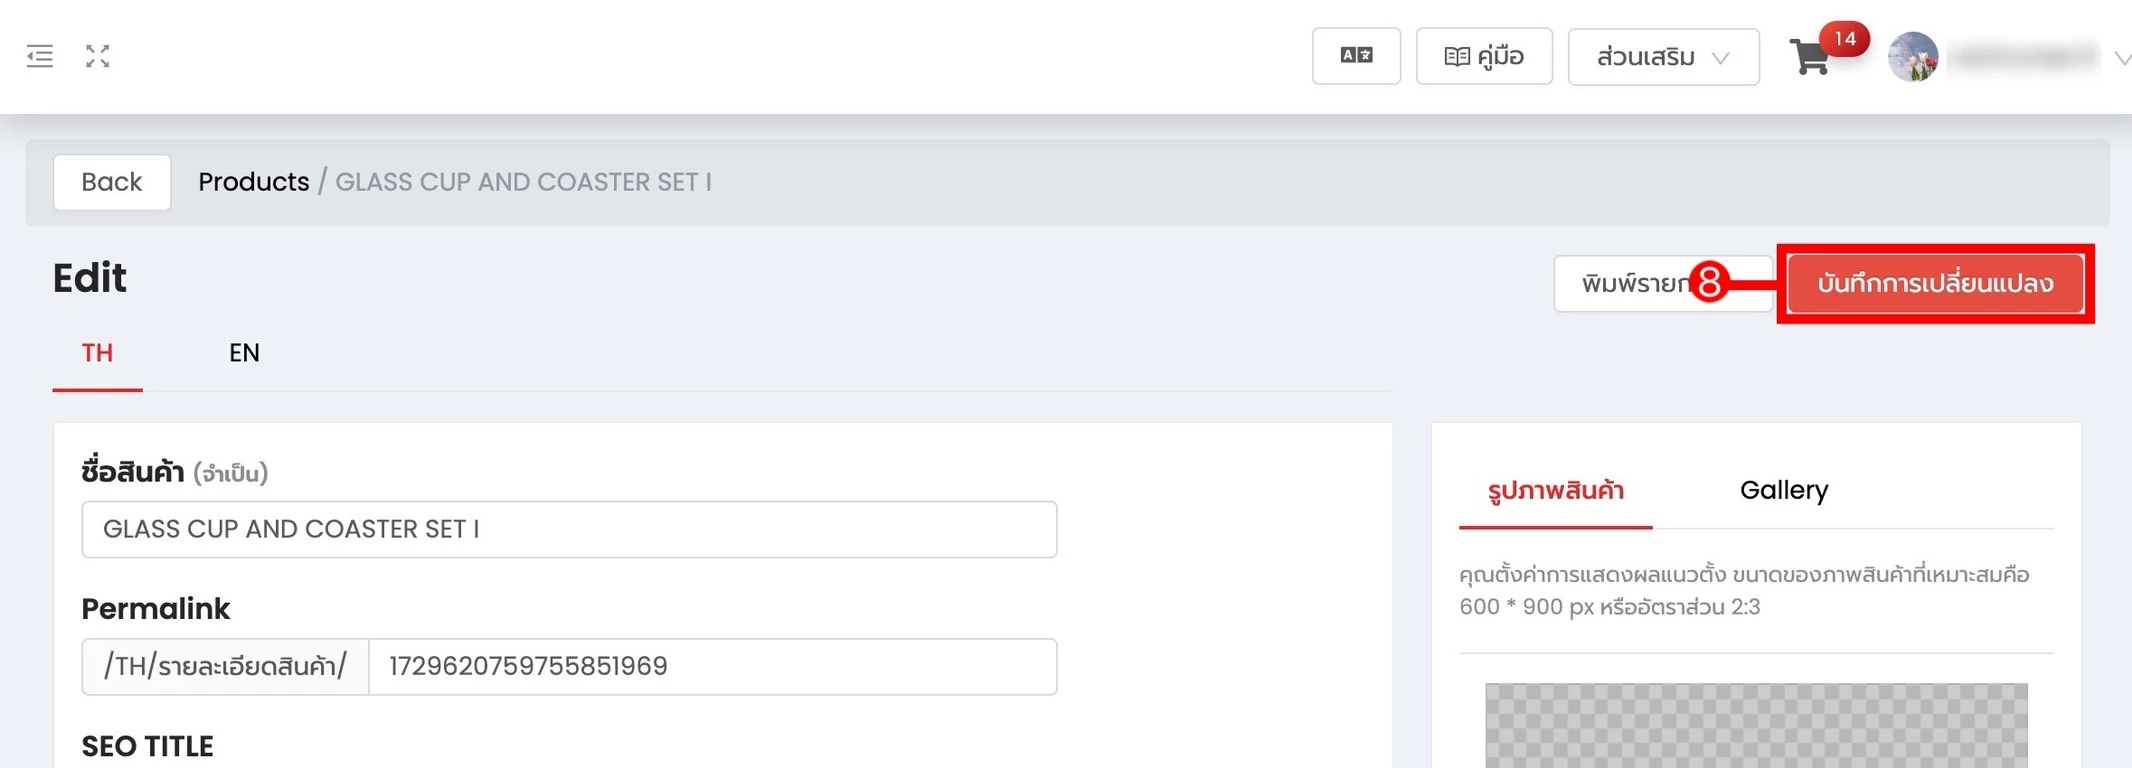Toggle fullscreen mode icon
Image resolution: width=2132 pixels, height=768 pixels.
pyautogui.click(x=97, y=56)
